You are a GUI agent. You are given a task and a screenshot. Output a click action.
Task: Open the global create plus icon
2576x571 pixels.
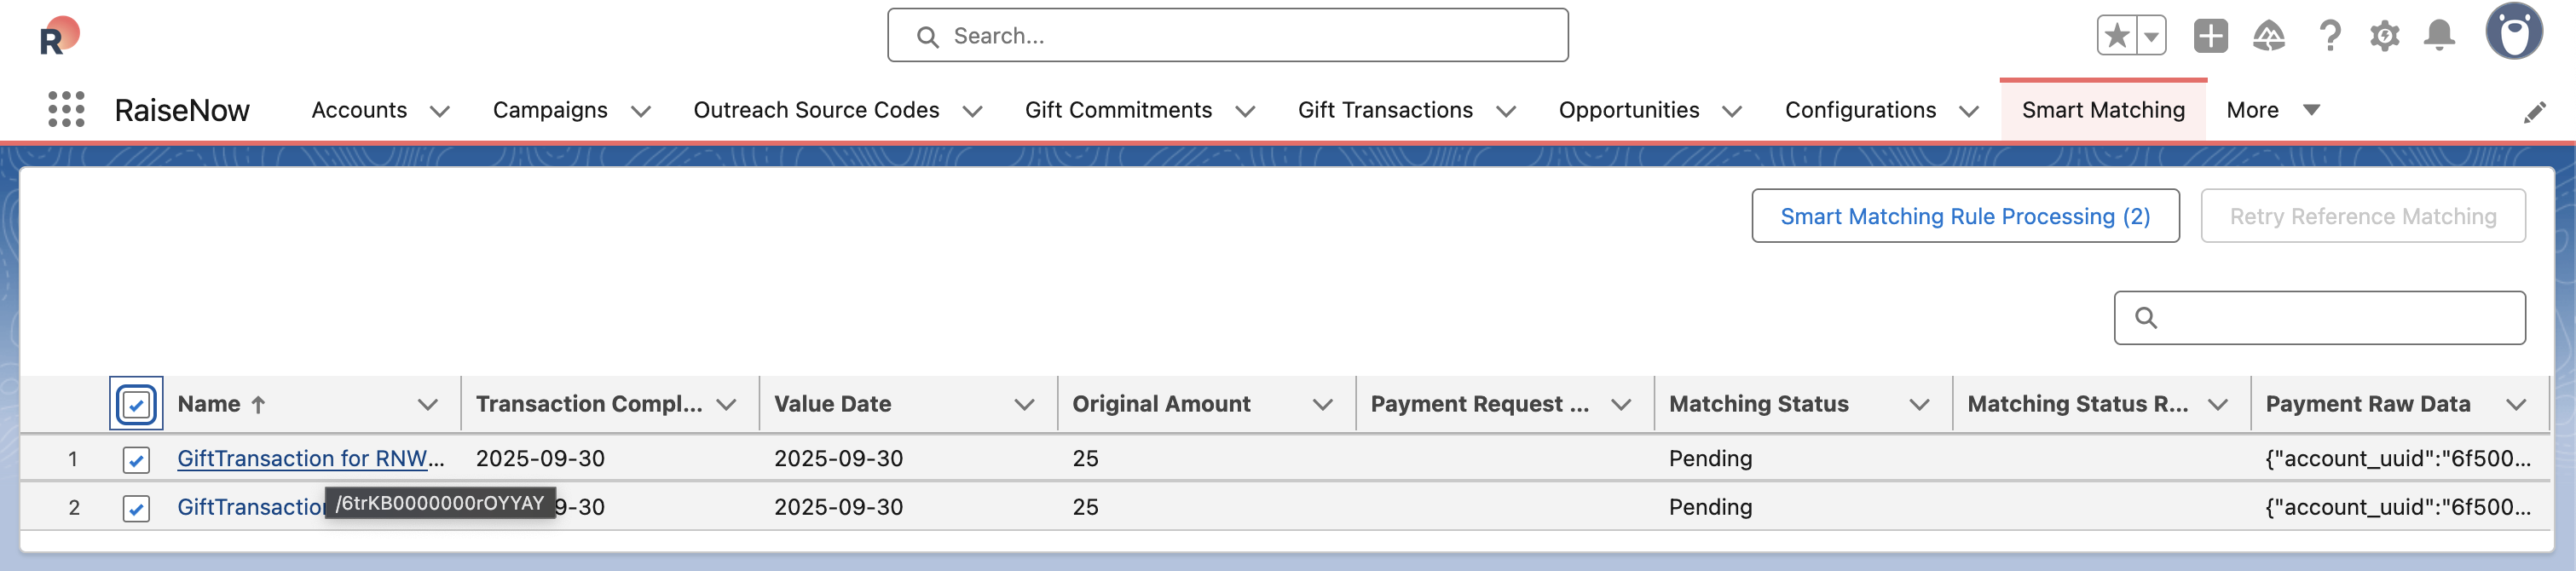point(2210,36)
